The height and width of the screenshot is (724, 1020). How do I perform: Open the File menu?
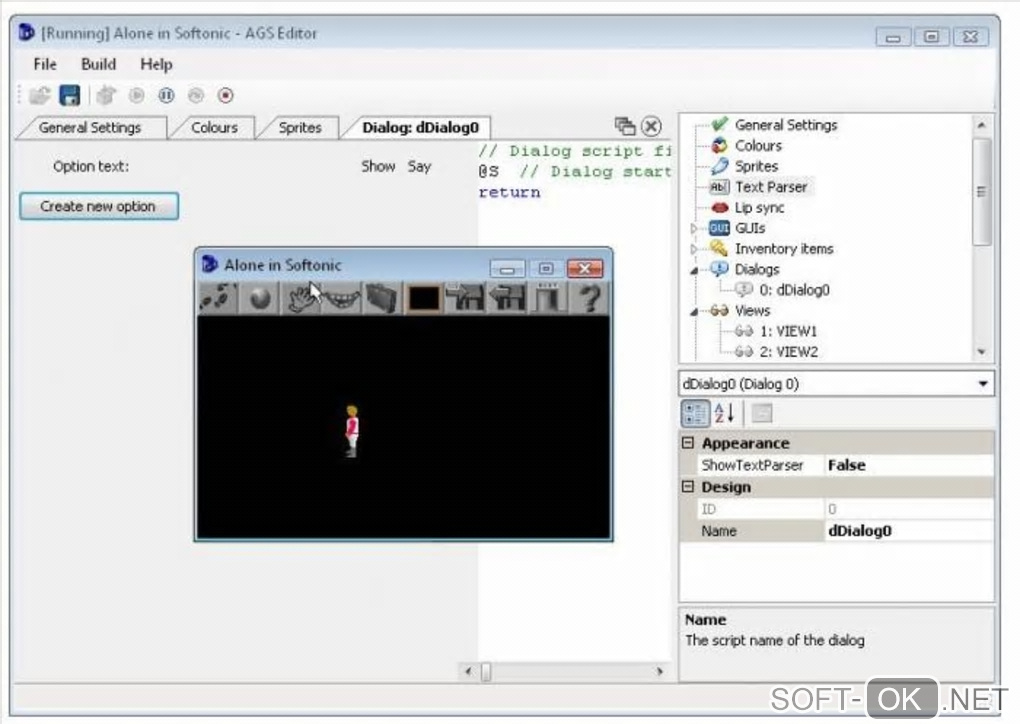pos(45,64)
